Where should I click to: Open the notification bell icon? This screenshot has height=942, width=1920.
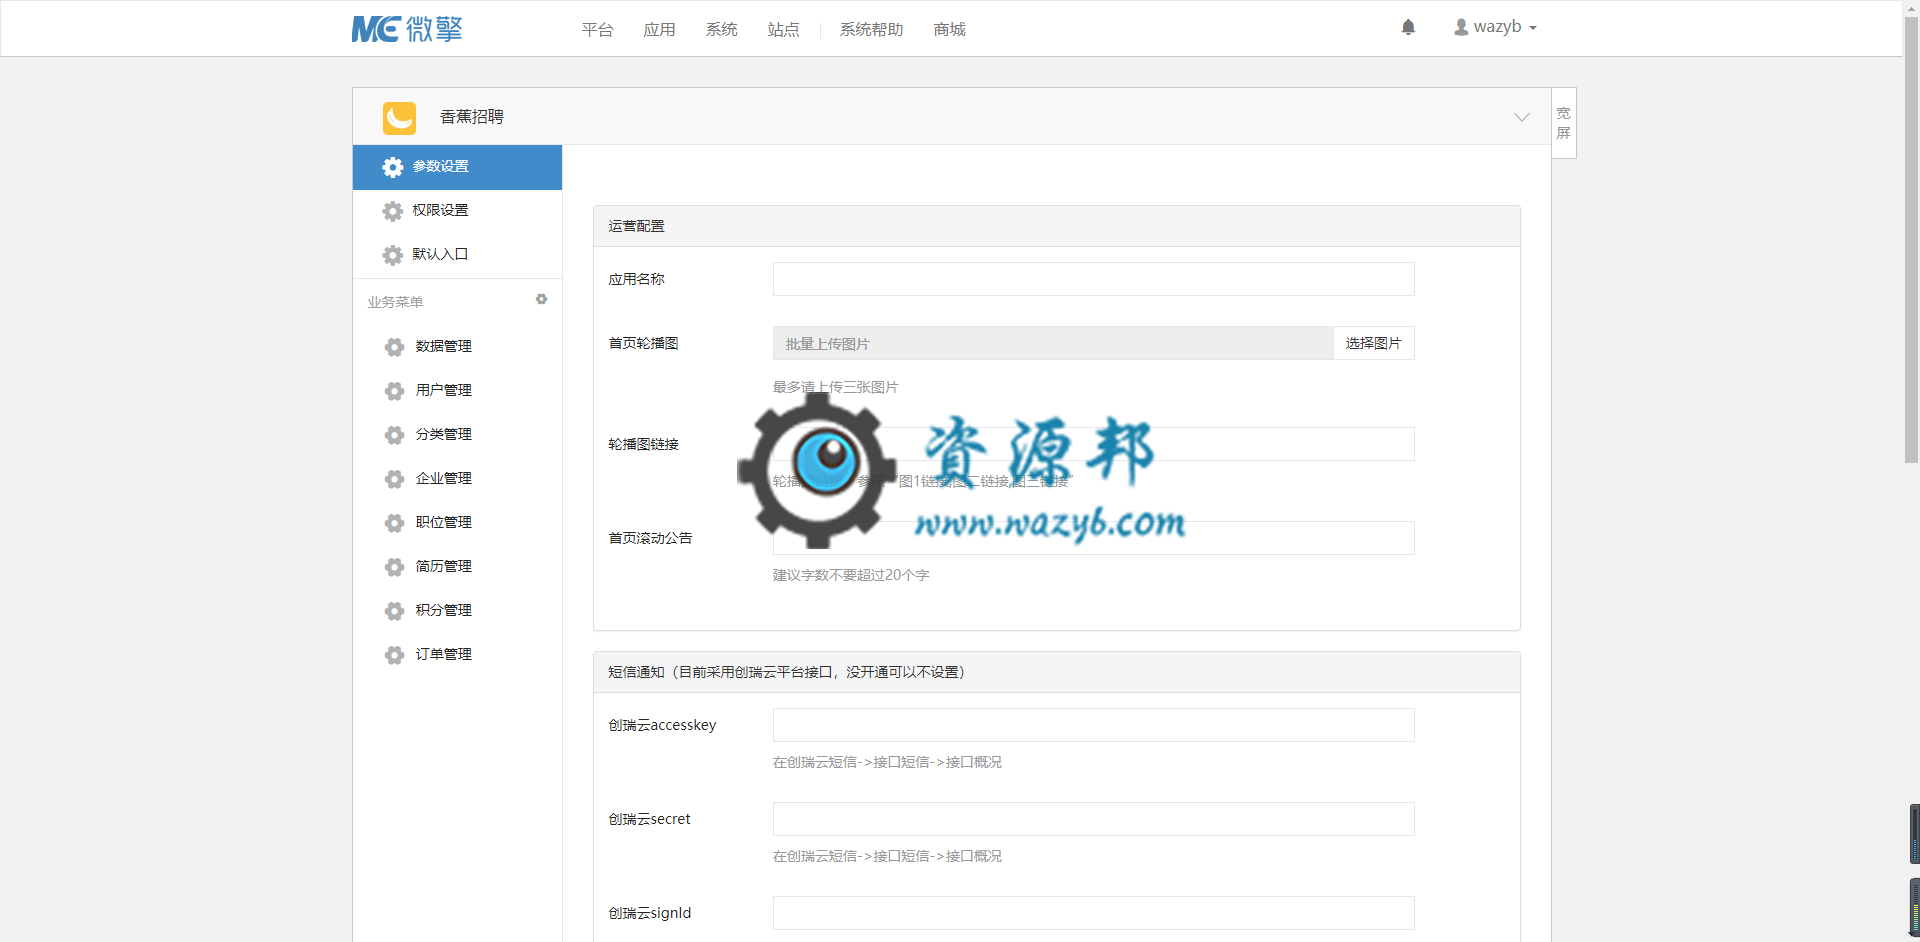click(x=1408, y=27)
